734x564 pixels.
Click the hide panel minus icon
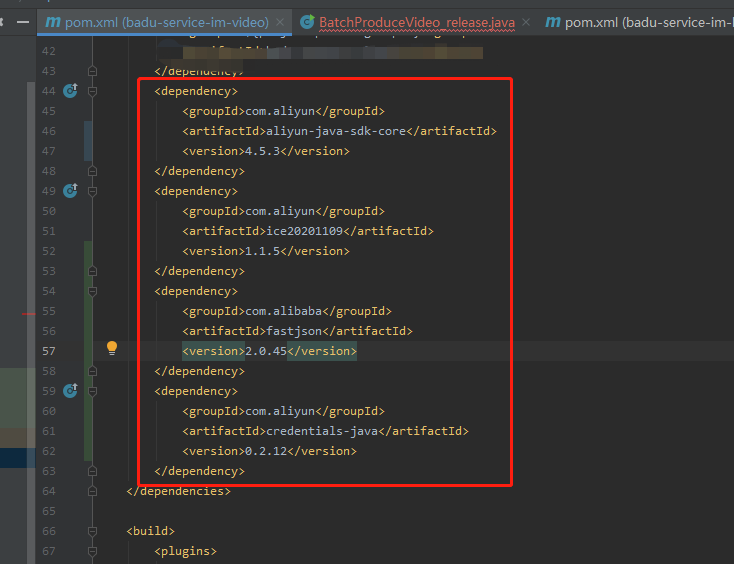coord(22,22)
